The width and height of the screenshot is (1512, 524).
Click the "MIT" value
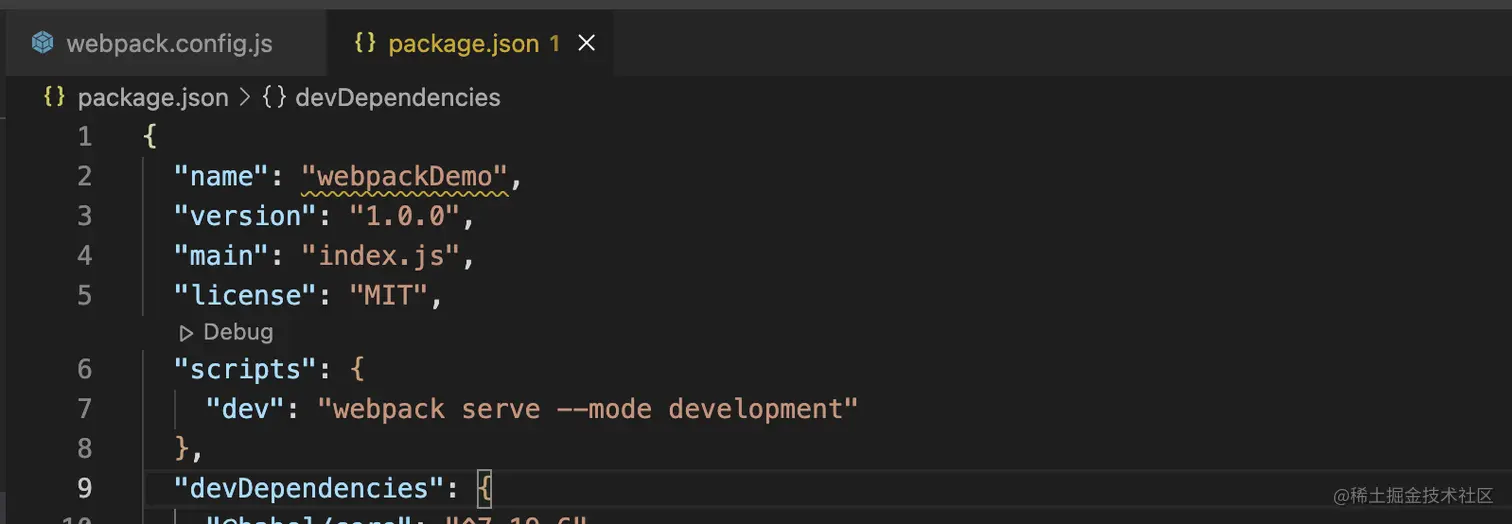389,296
